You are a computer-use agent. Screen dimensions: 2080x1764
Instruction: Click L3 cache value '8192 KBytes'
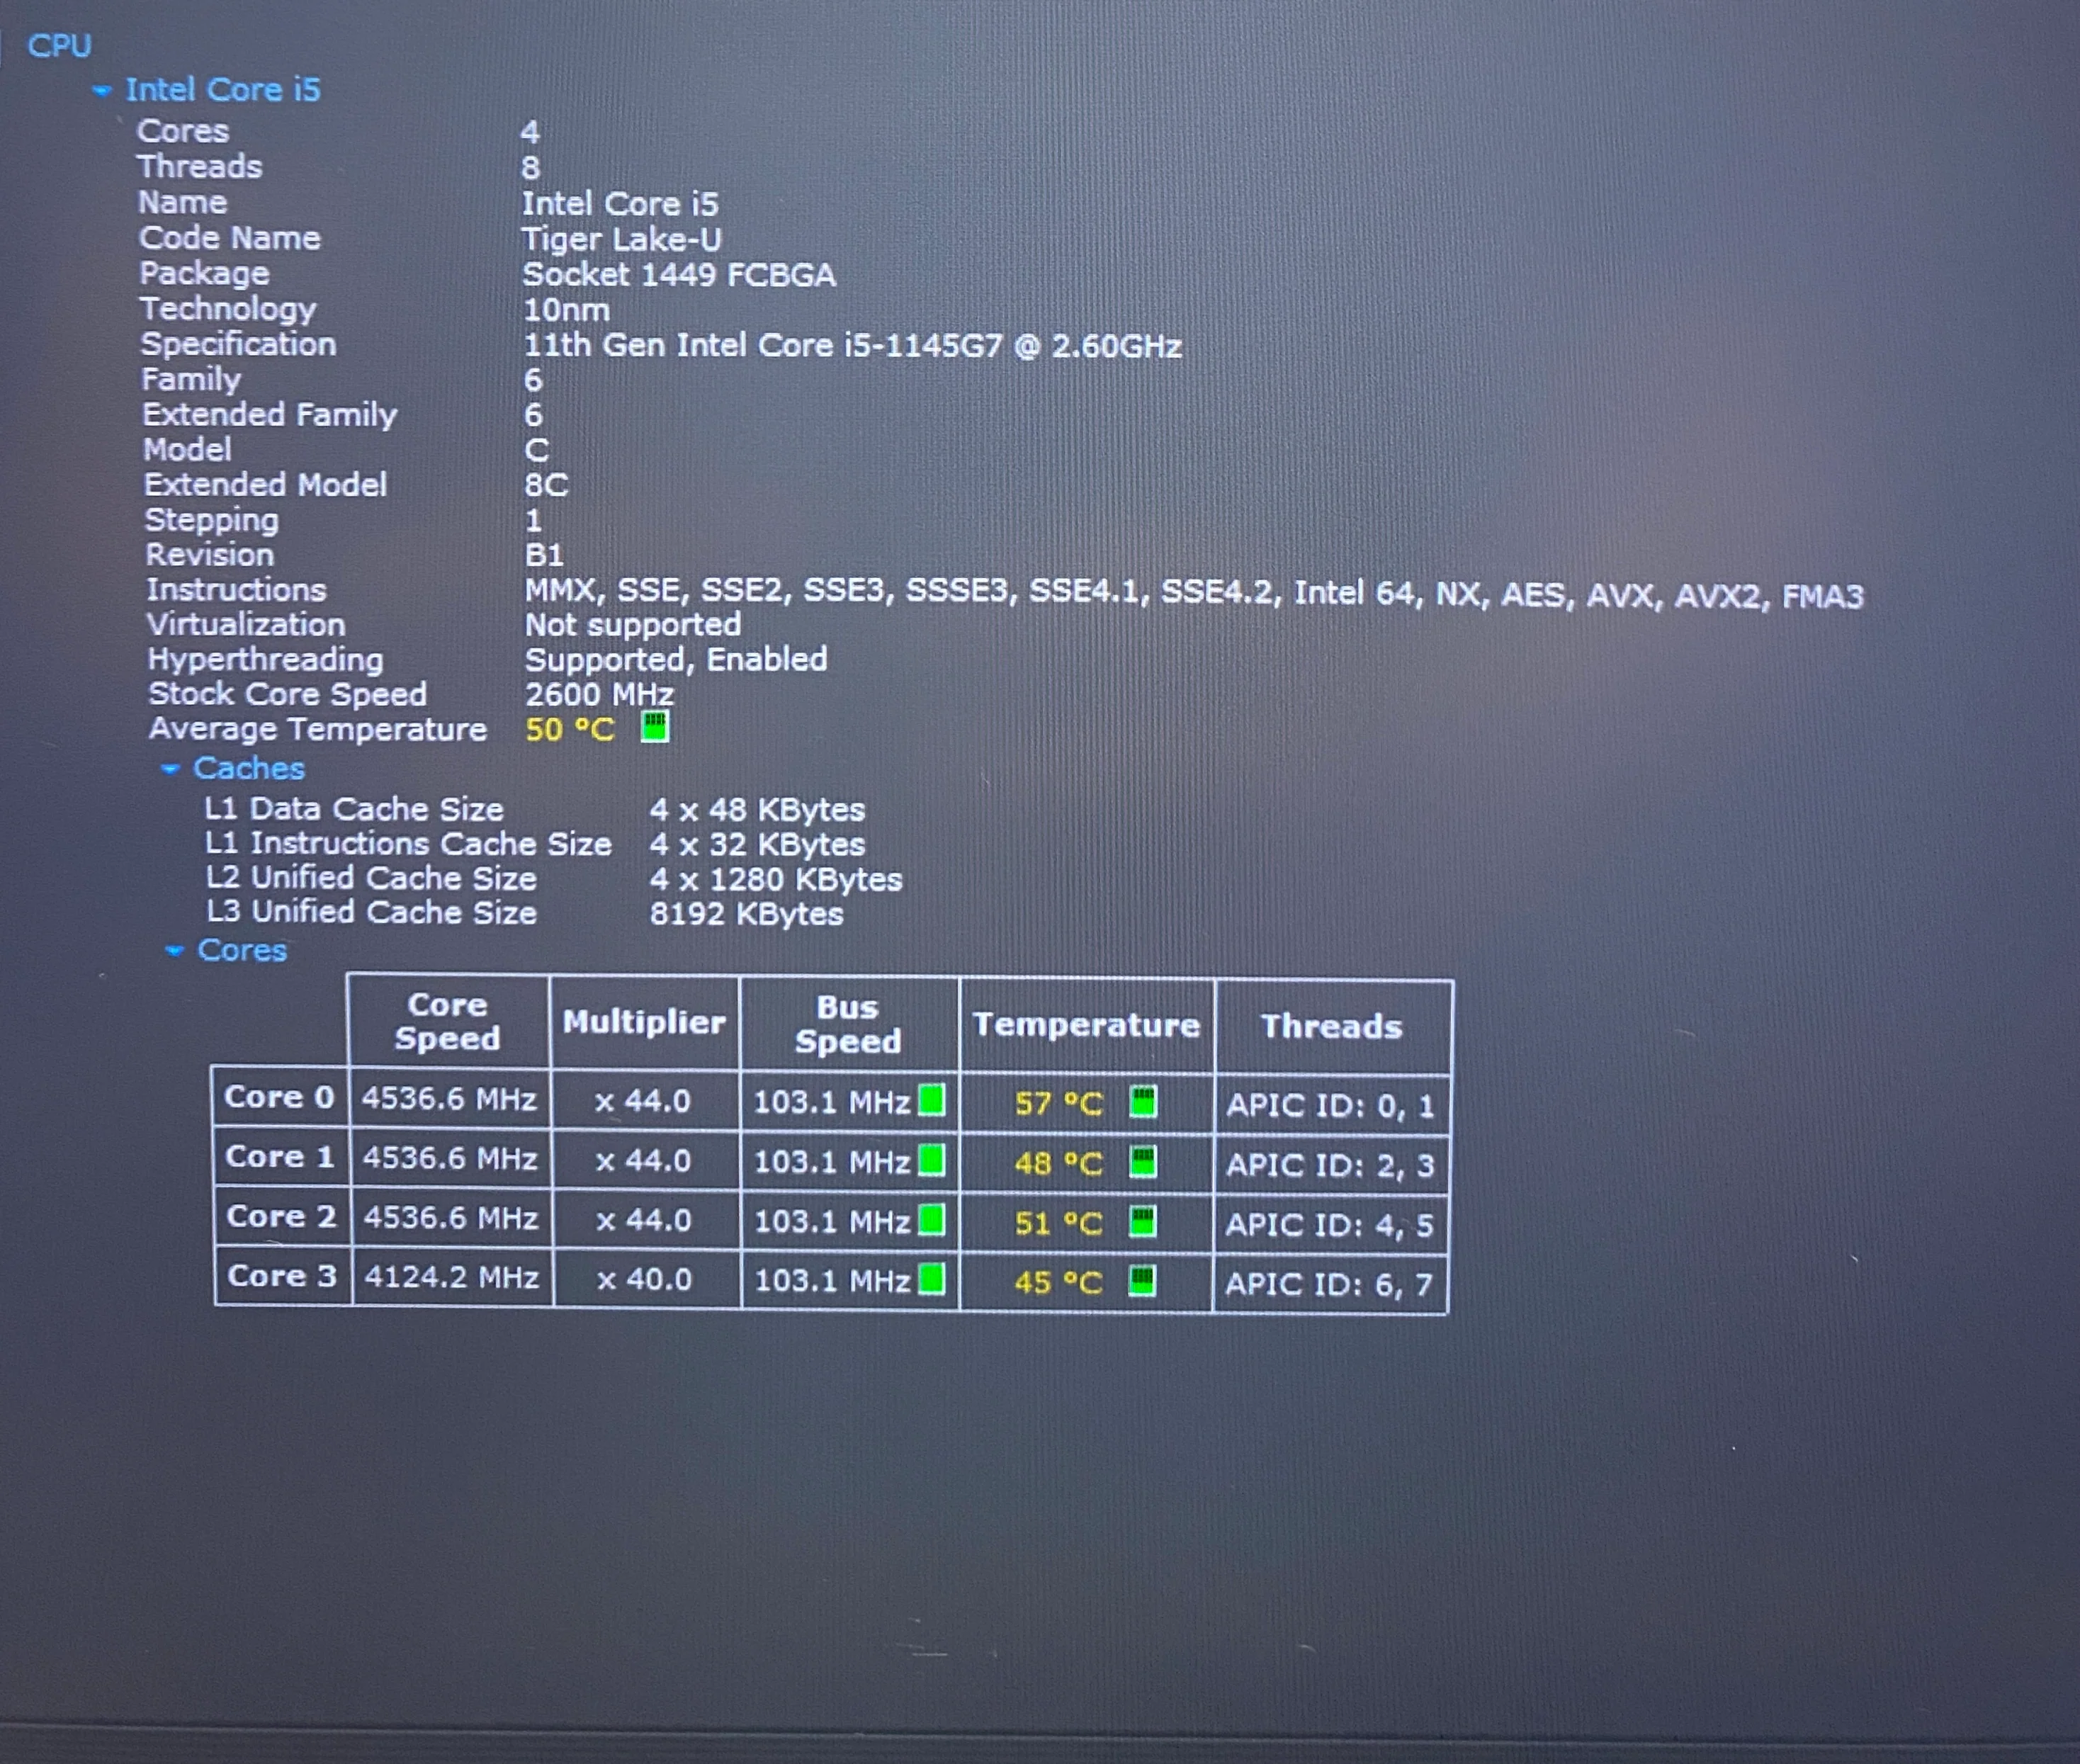tap(746, 914)
